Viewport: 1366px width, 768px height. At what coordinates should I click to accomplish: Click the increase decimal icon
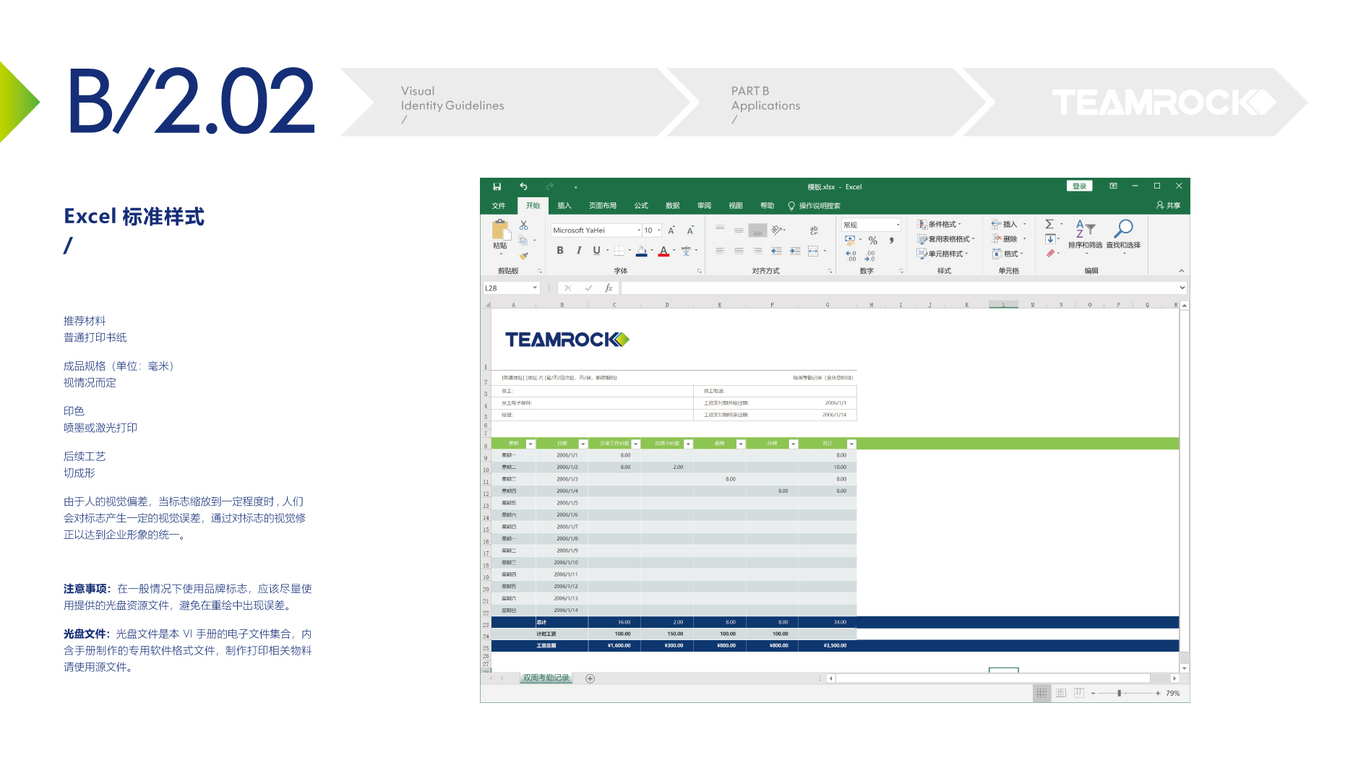pyautogui.click(x=850, y=255)
